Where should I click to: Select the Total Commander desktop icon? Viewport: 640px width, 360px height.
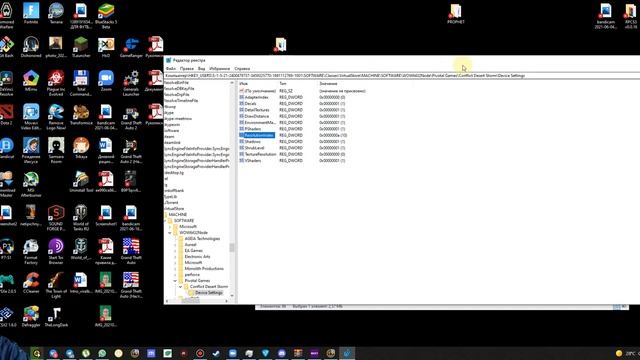(x=81, y=83)
